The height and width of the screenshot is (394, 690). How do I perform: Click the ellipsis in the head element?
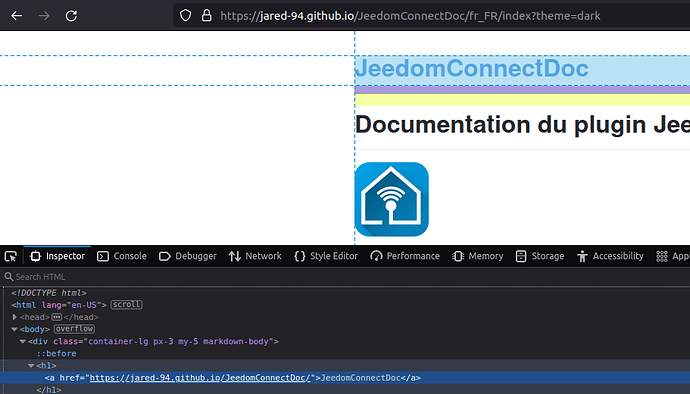pos(57,317)
